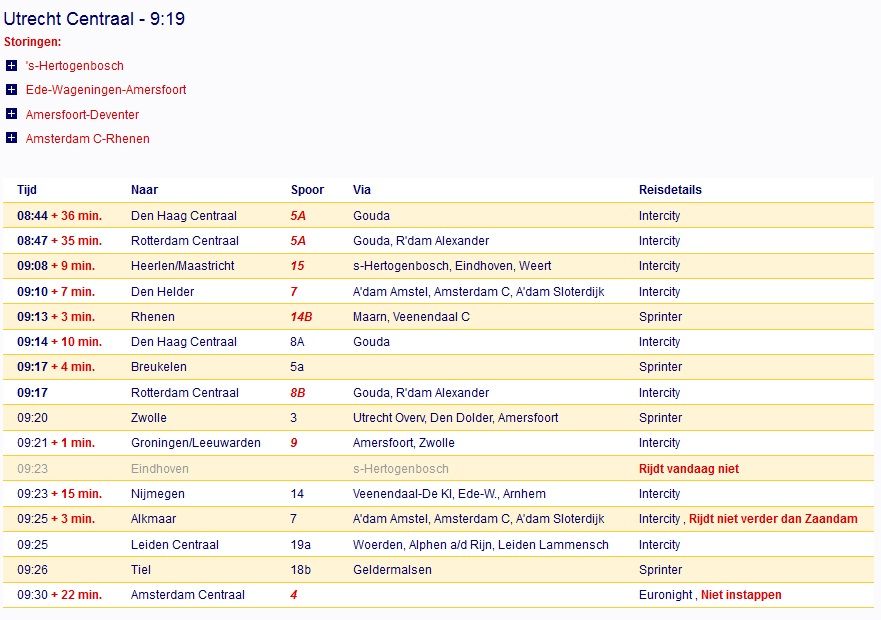Image resolution: width=881 pixels, height=620 pixels.
Task: Click platform 14B in the Rhenen row
Action: (301, 317)
